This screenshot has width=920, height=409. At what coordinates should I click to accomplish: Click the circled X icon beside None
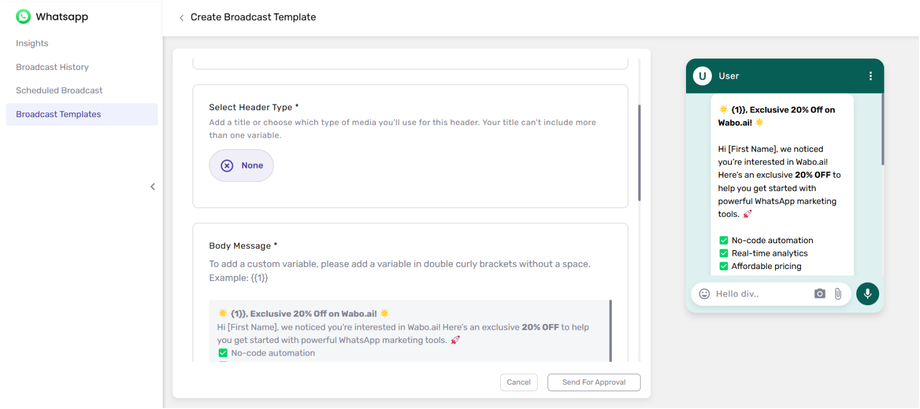227,166
